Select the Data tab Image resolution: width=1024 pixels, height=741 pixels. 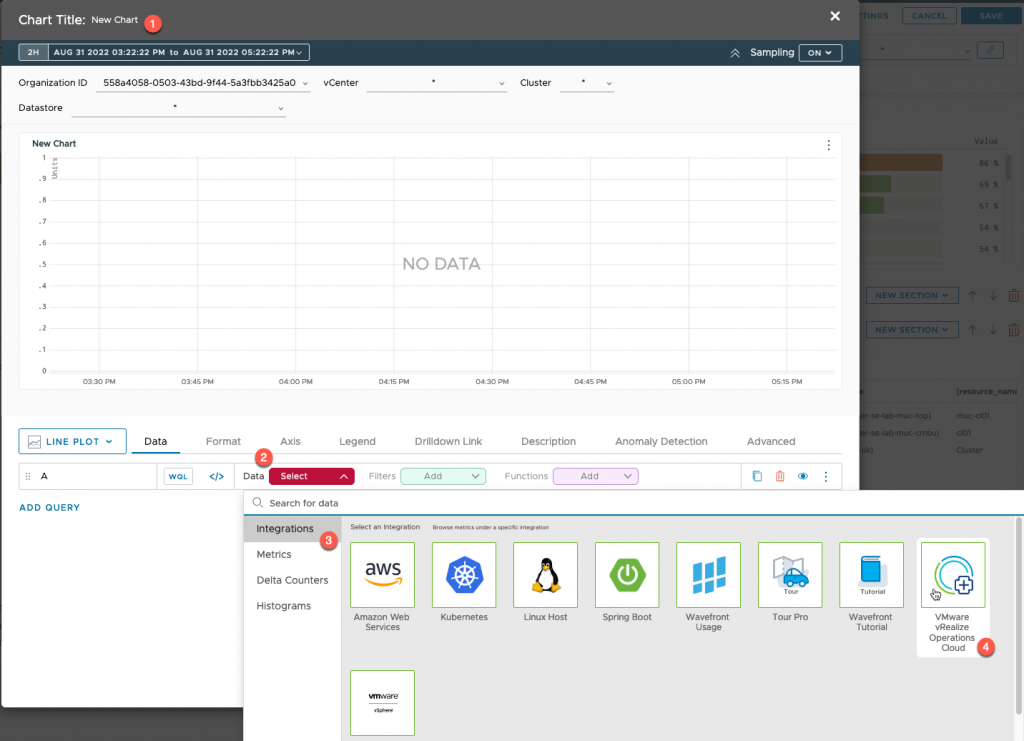[x=155, y=441]
